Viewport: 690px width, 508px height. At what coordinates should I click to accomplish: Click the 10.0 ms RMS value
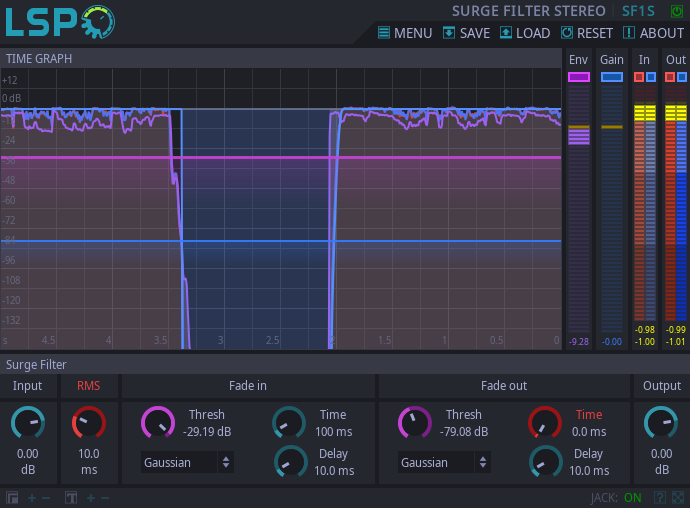[x=88, y=461]
